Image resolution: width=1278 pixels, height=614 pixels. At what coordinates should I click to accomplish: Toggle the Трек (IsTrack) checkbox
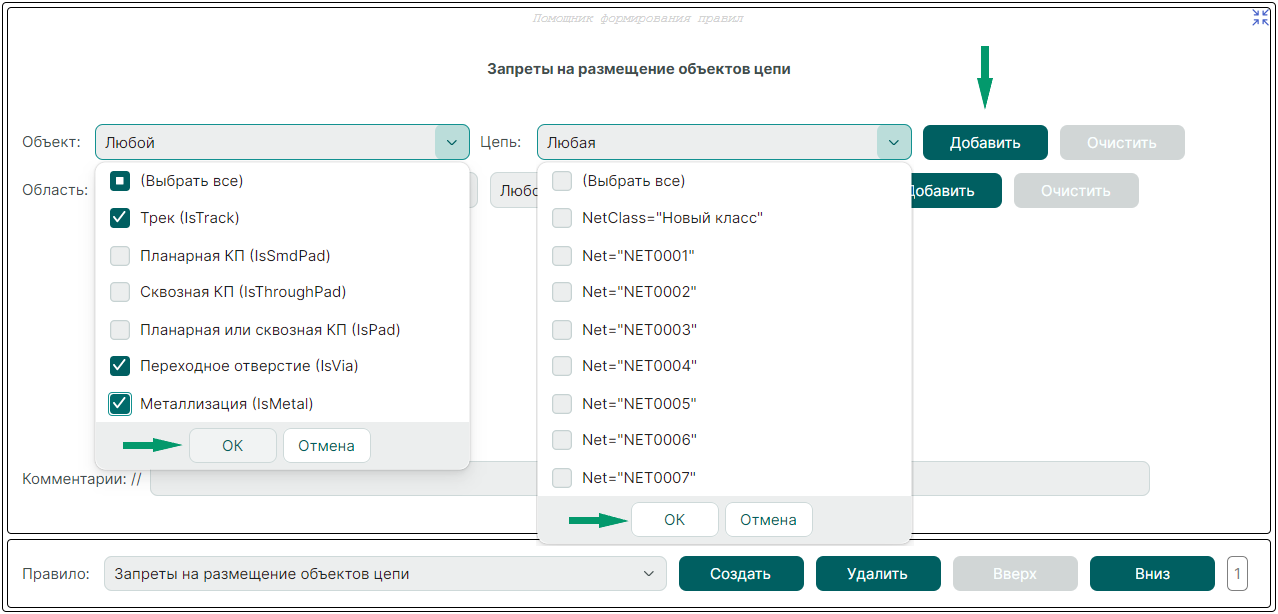click(120, 218)
